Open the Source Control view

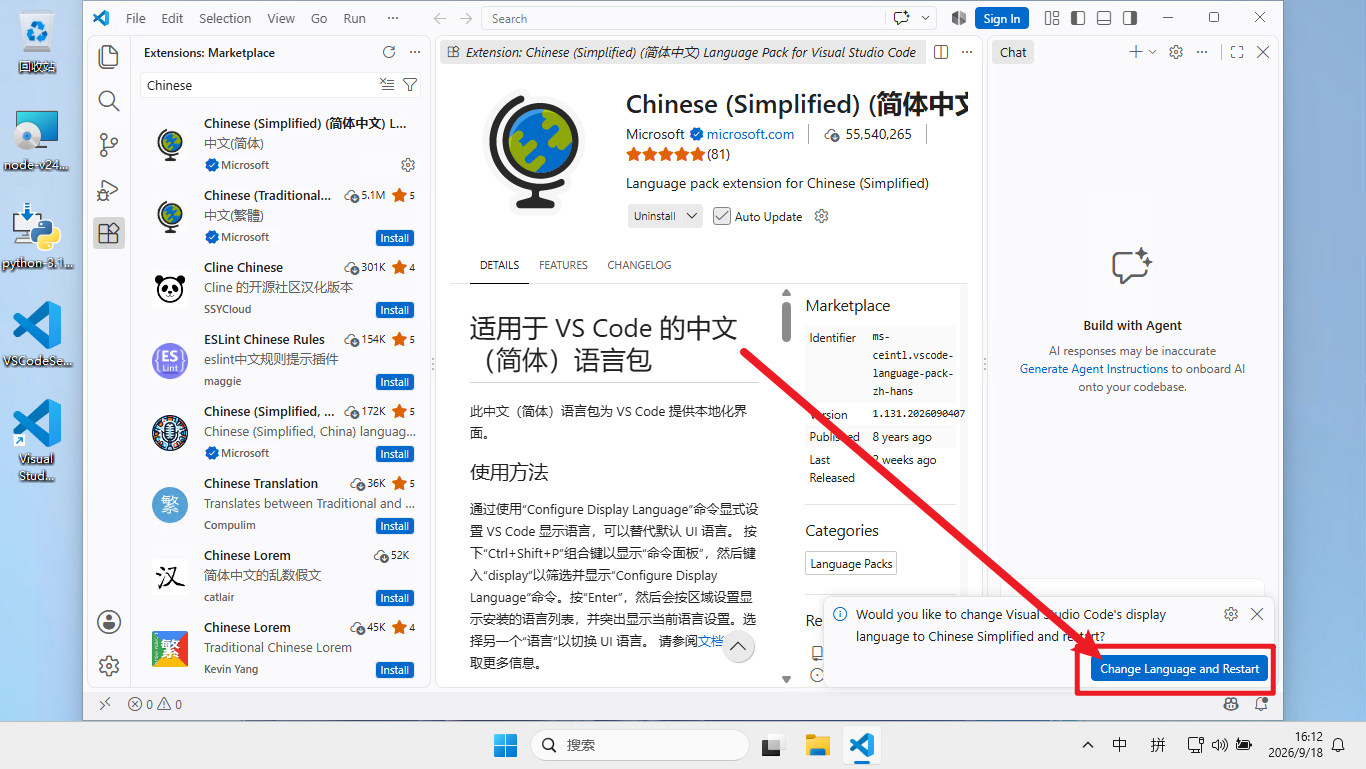(x=109, y=145)
